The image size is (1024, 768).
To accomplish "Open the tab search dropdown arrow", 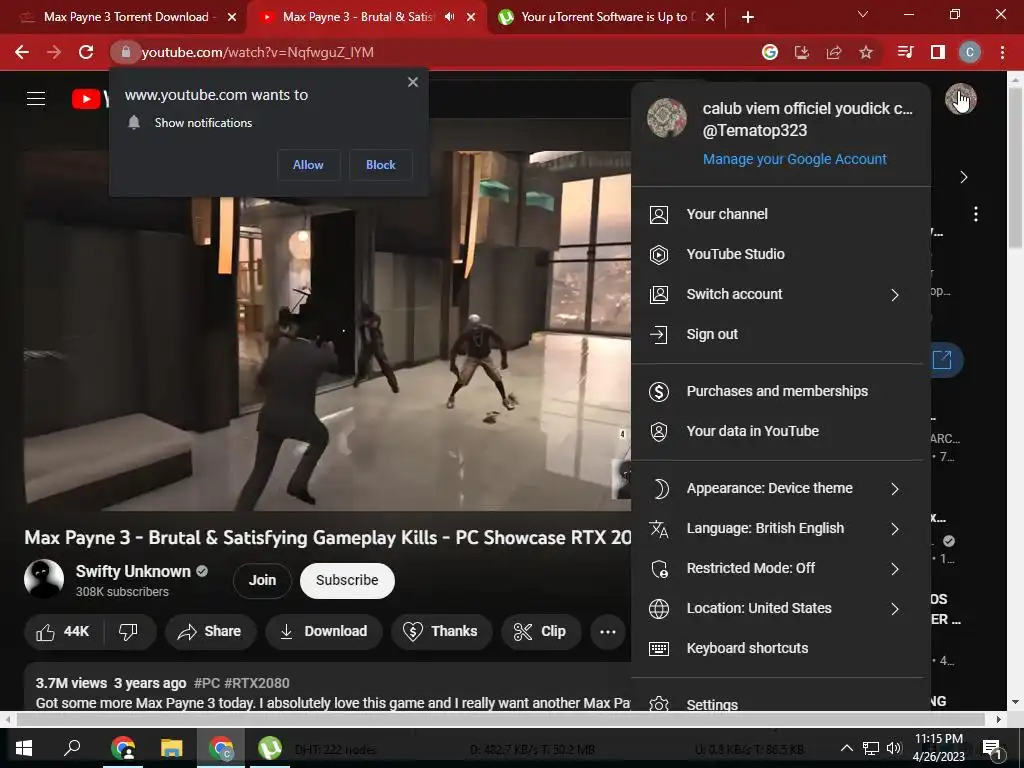I will (x=863, y=14).
